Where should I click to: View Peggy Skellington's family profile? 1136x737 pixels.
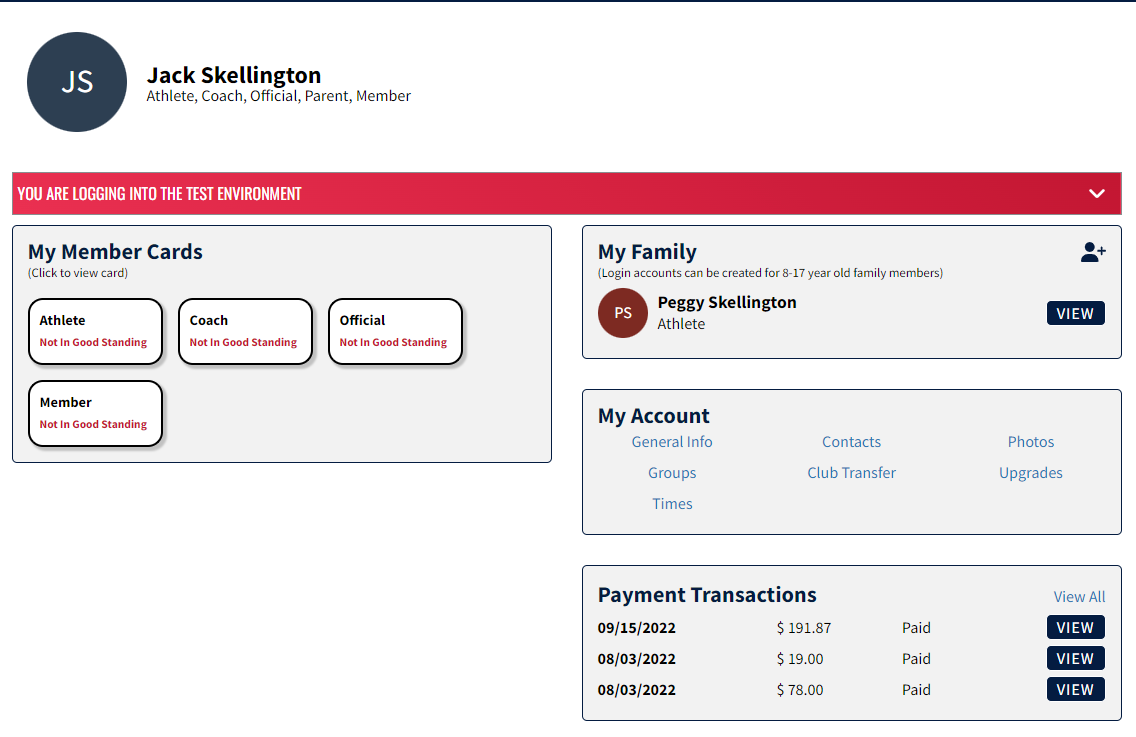tap(1075, 313)
